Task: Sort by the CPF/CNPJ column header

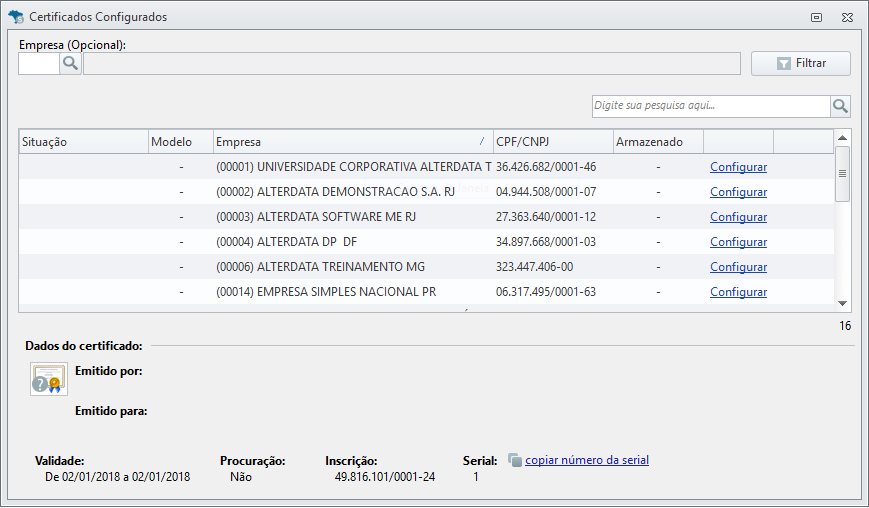Action: click(x=553, y=142)
